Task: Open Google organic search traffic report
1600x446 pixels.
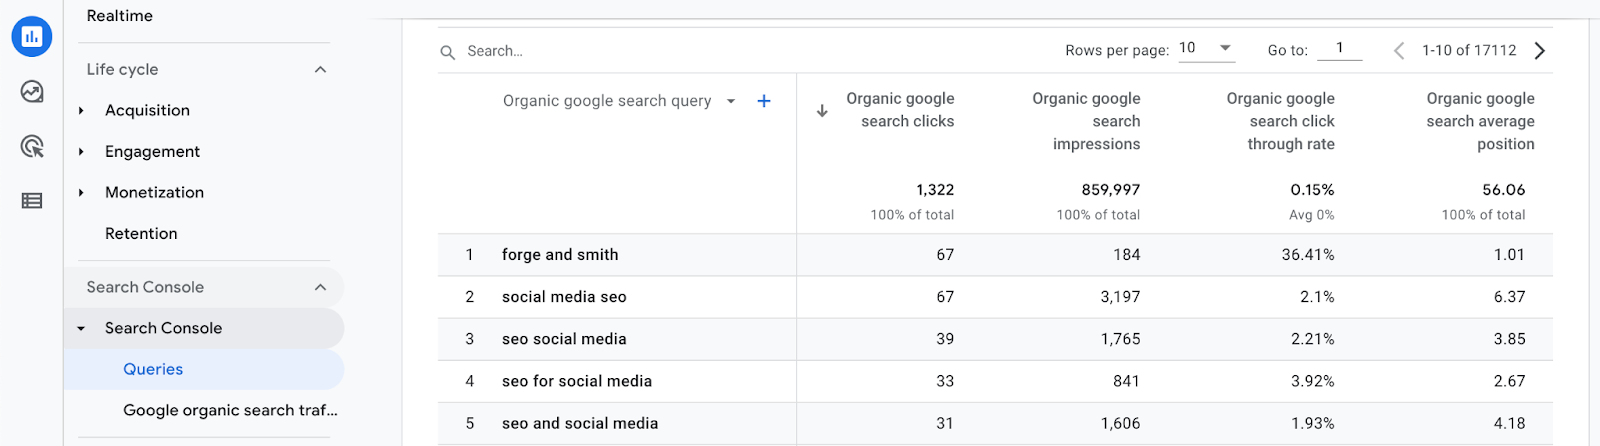Action: (x=230, y=411)
